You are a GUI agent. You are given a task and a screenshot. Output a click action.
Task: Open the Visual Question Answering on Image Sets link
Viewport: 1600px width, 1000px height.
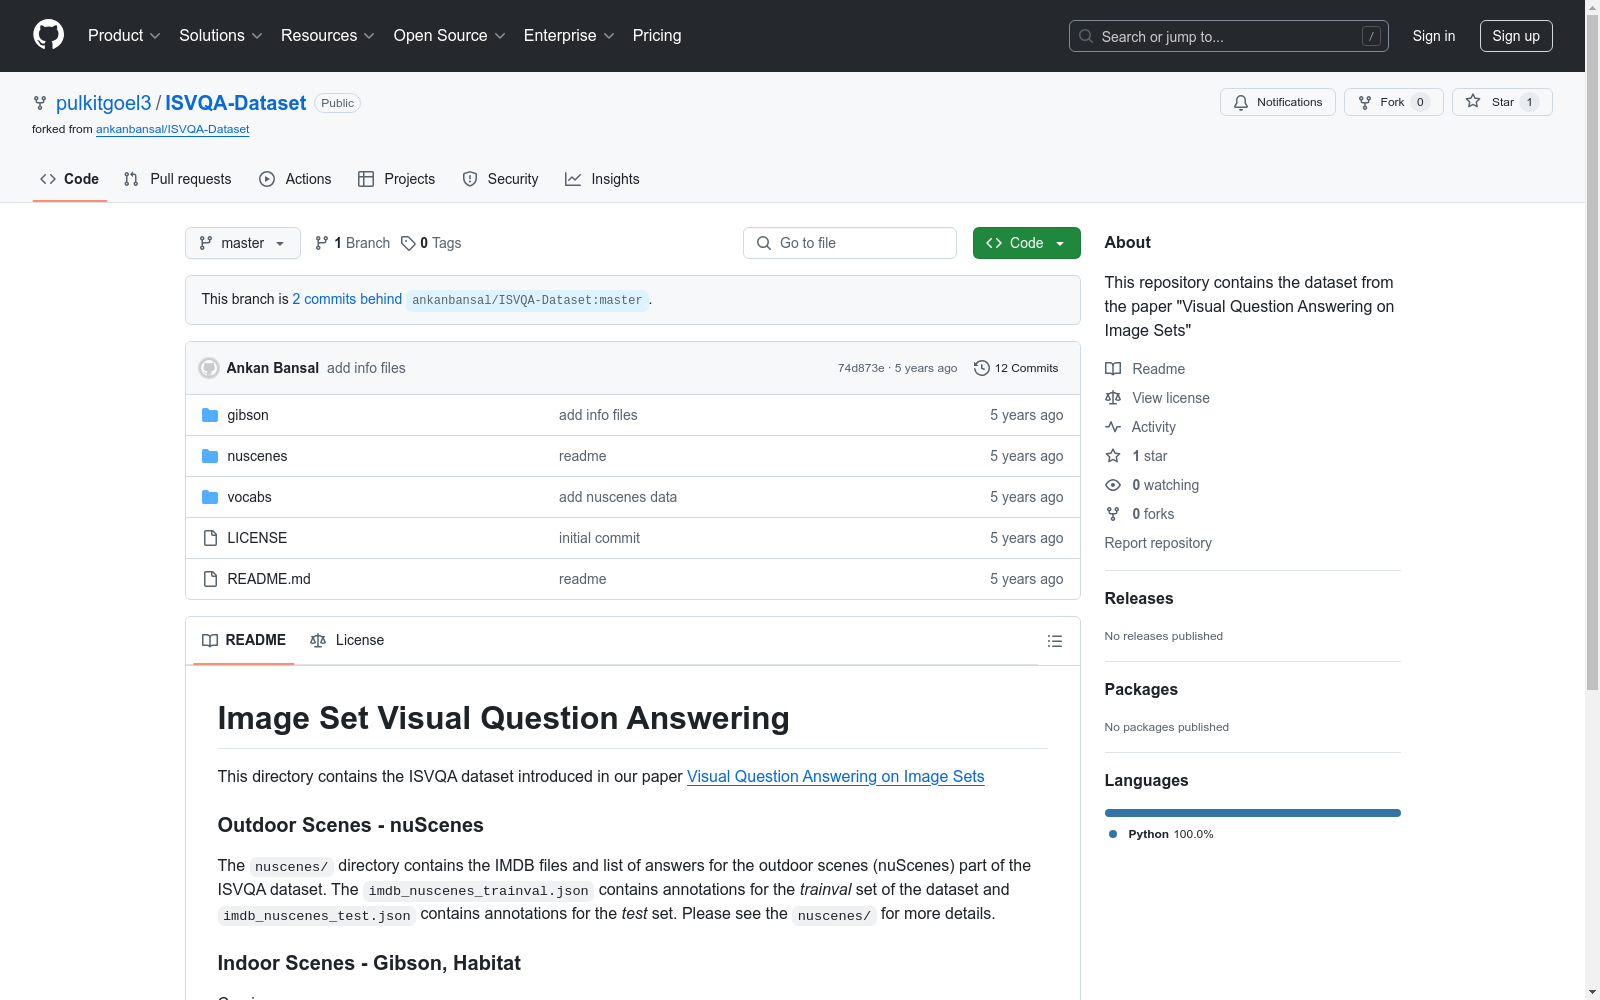click(836, 777)
